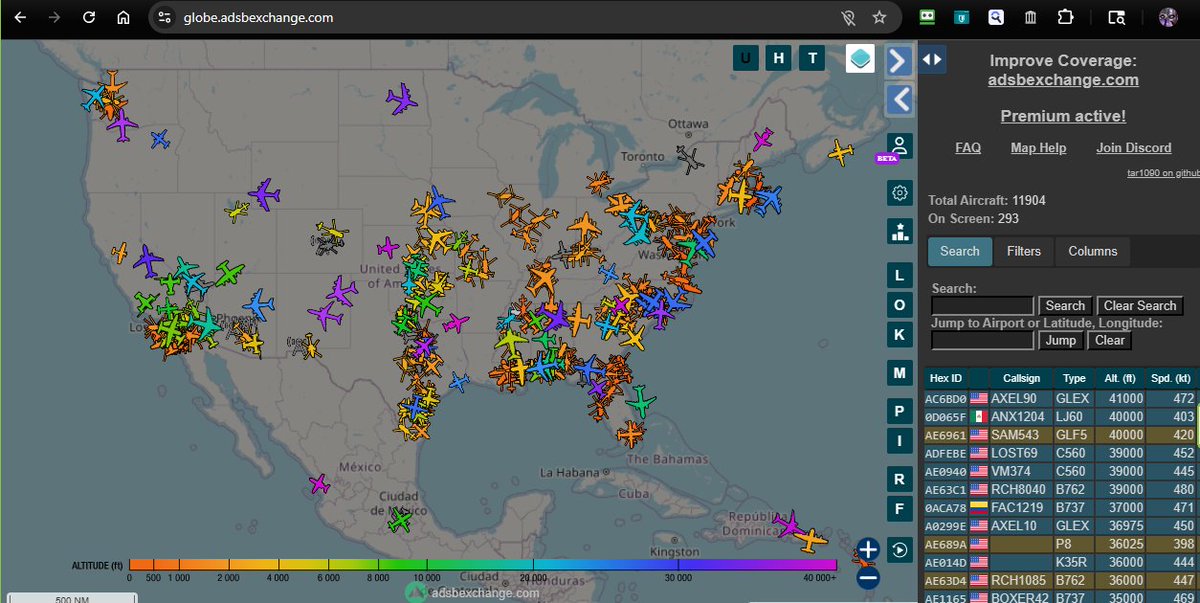
Task: Click the Search button
Action: point(1065,306)
